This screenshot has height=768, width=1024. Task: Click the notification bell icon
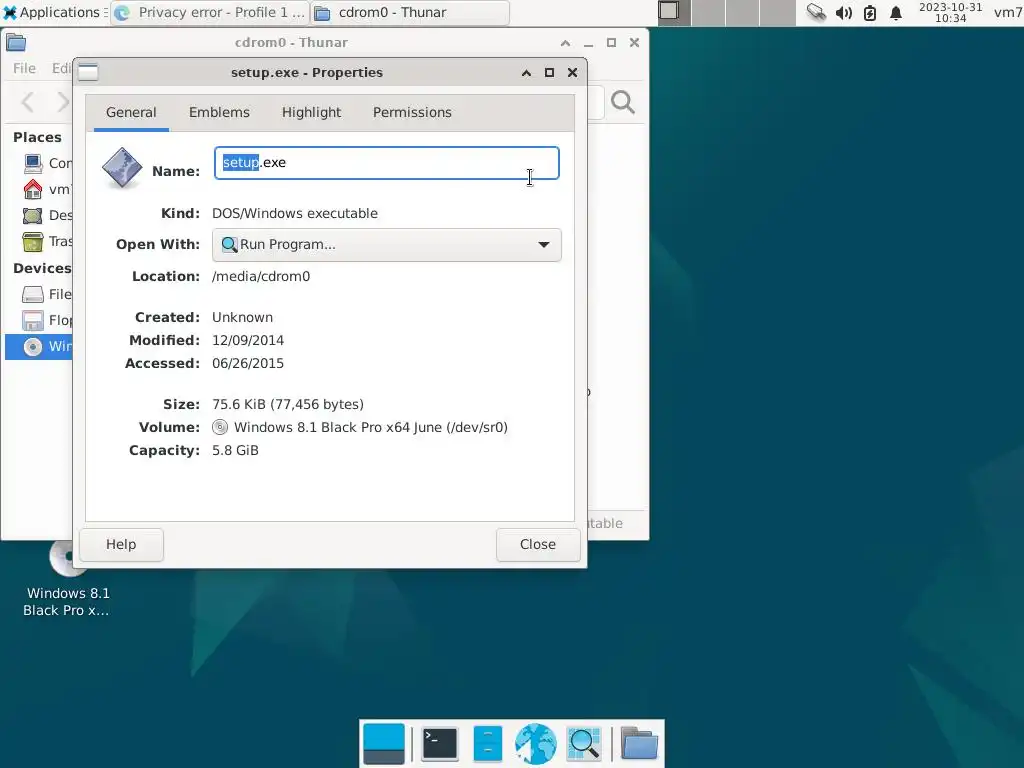pyautogui.click(x=896, y=13)
